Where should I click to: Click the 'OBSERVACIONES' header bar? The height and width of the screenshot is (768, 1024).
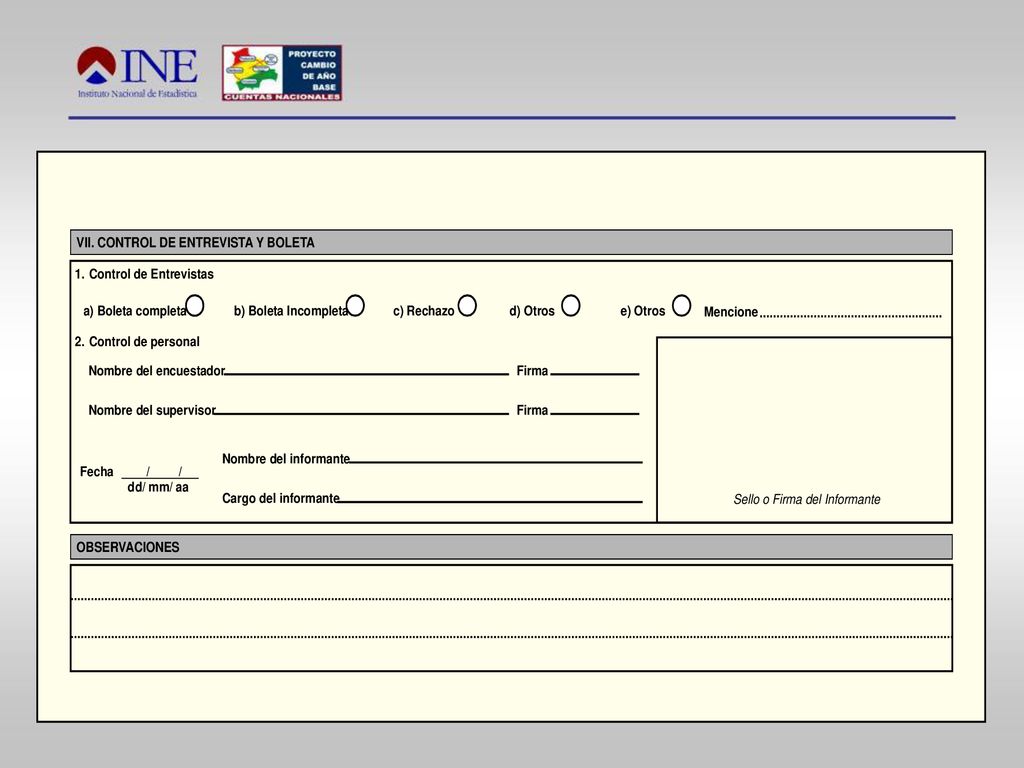point(511,547)
